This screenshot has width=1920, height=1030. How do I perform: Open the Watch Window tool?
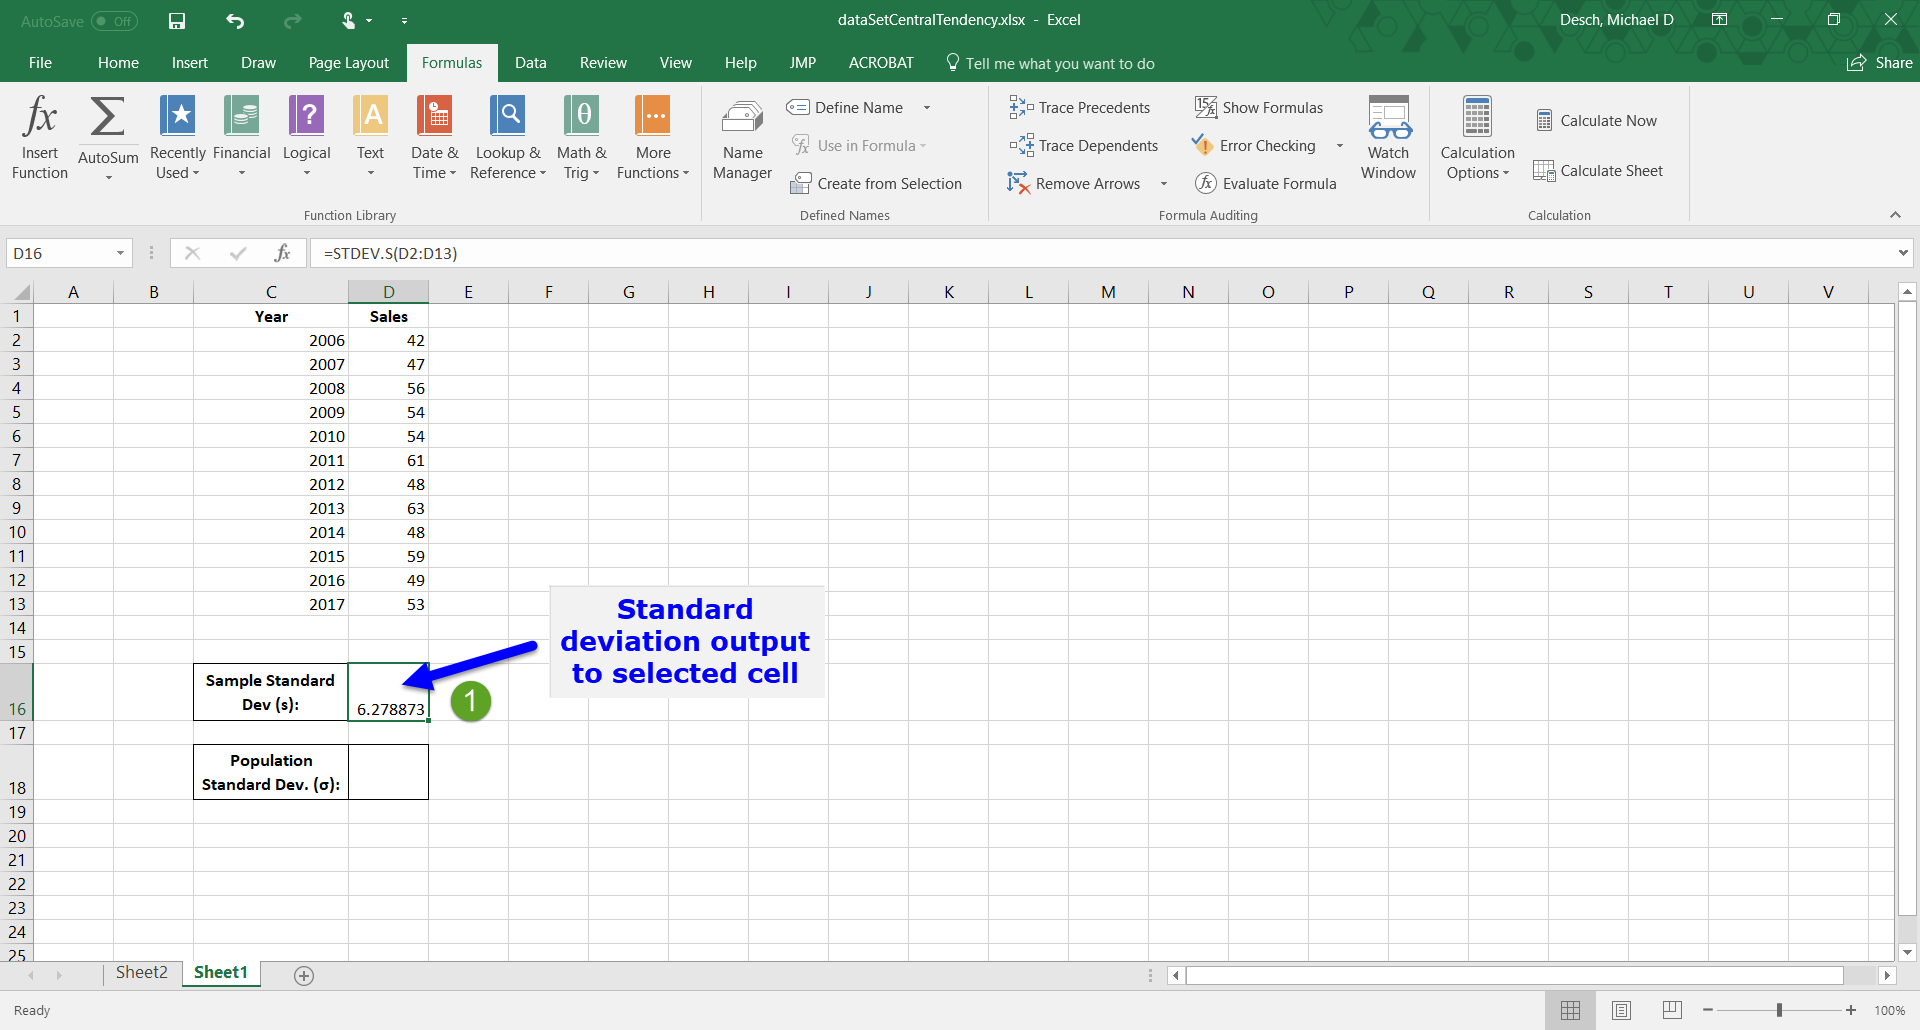1388,138
